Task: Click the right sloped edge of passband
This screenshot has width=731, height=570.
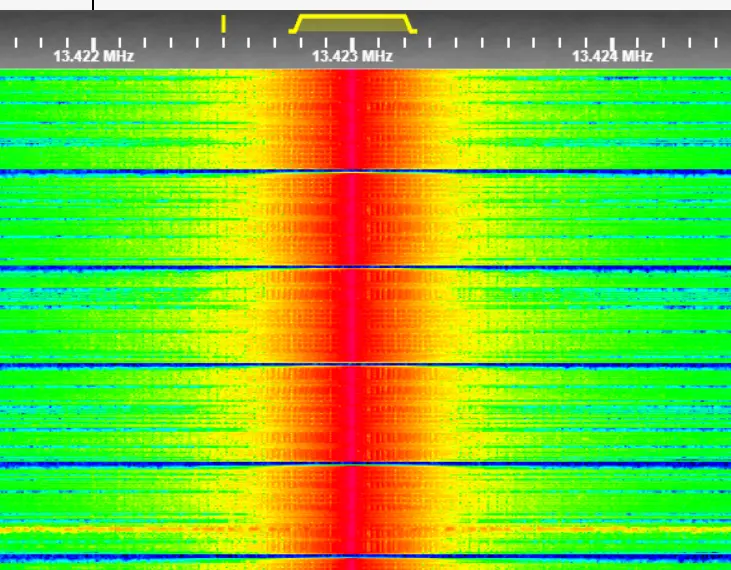Action: click(408, 24)
